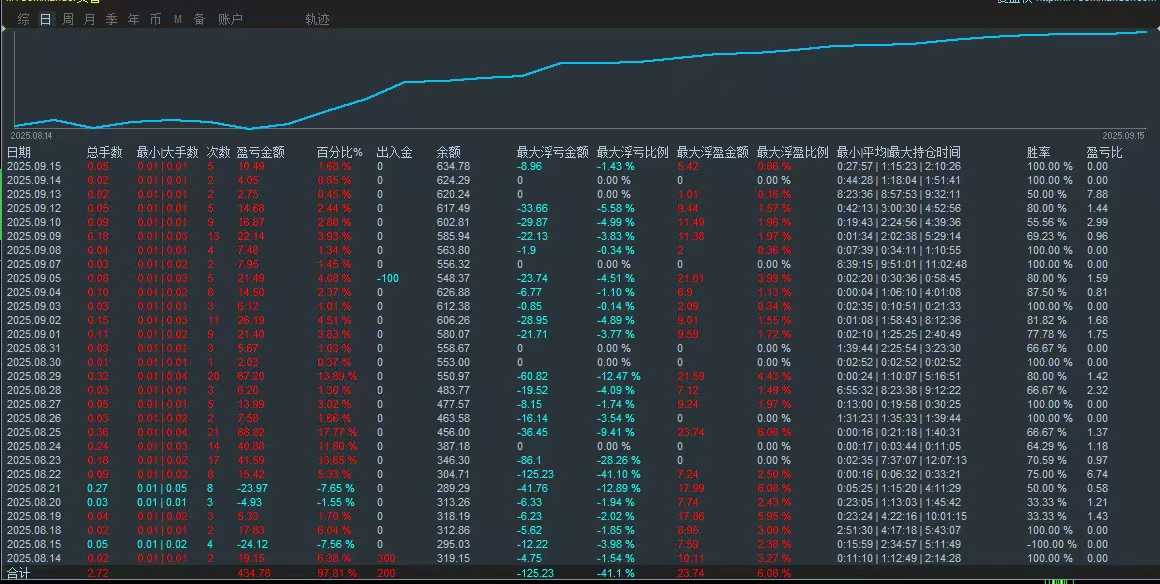The image size is (1160, 584).
Task: Open the 轨迹 track tab
Action: pos(317,20)
